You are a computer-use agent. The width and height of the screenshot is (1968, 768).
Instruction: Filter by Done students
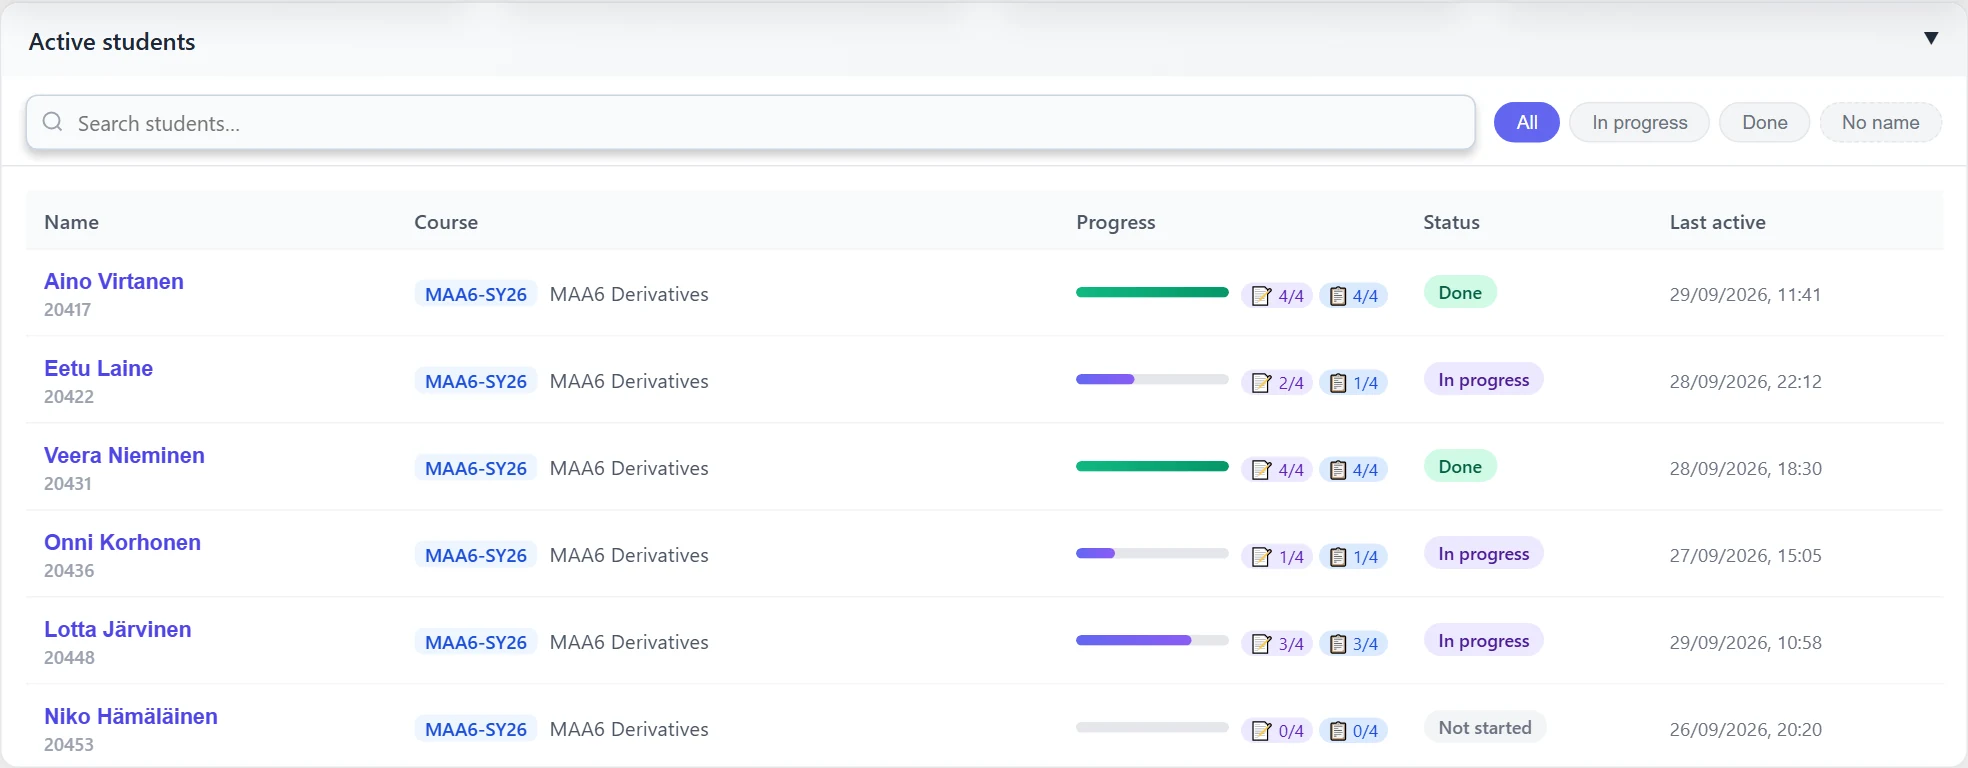coord(1764,122)
